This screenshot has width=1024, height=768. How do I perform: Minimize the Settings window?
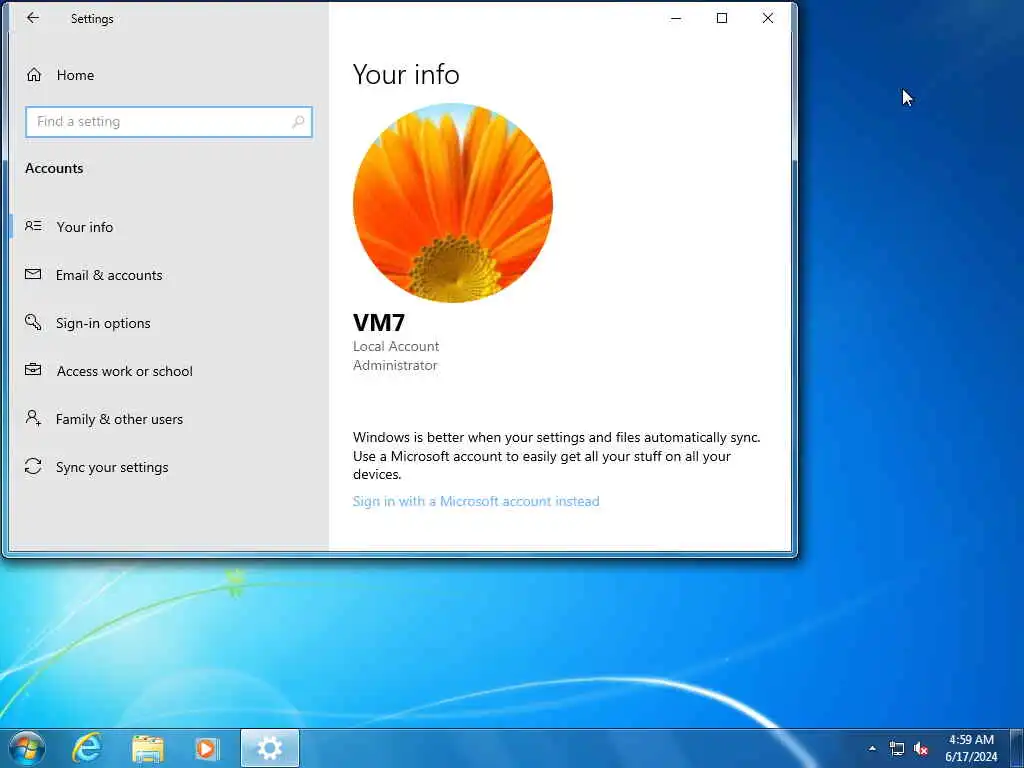click(677, 18)
